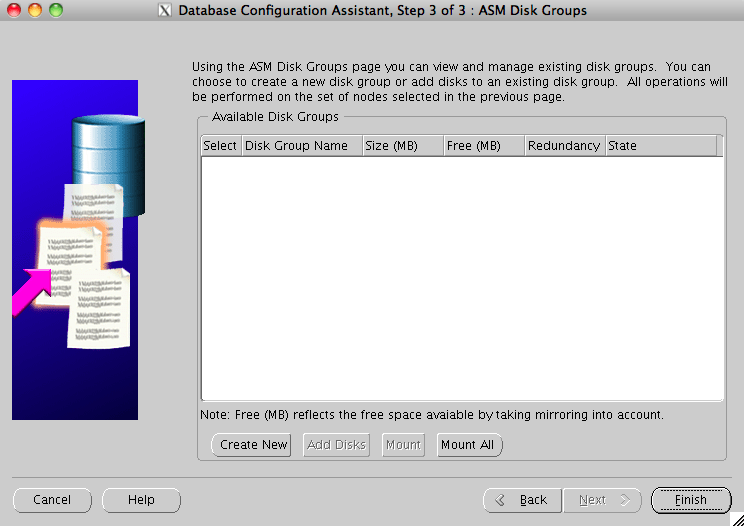Create New disk group

click(251, 445)
